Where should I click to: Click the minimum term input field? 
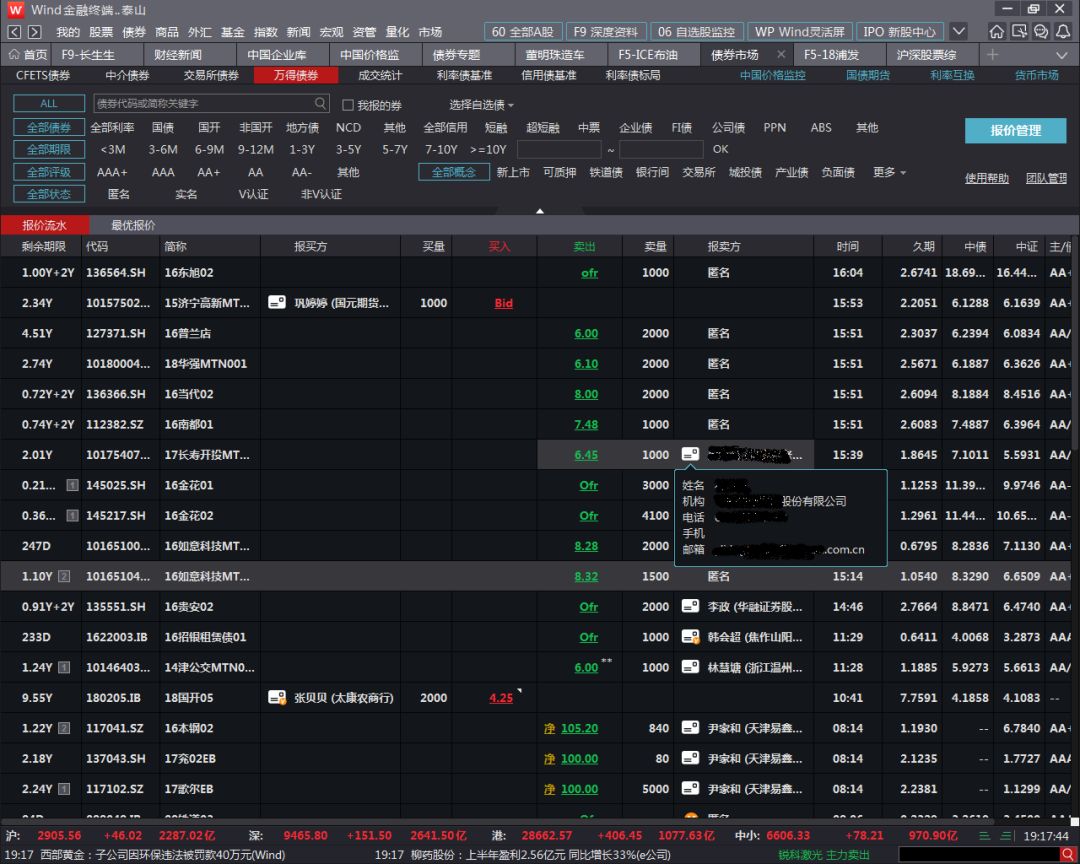pyautogui.click(x=559, y=150)
